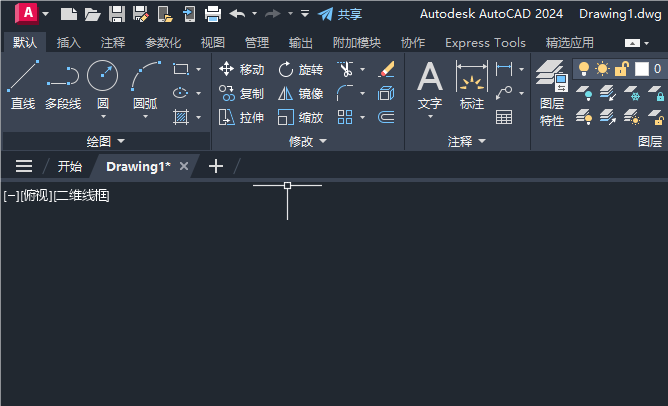Switch to the Insert (插入) ribbon tab
Image resolution: width=668 pixels, height=406 pixels.
[69, 43]
